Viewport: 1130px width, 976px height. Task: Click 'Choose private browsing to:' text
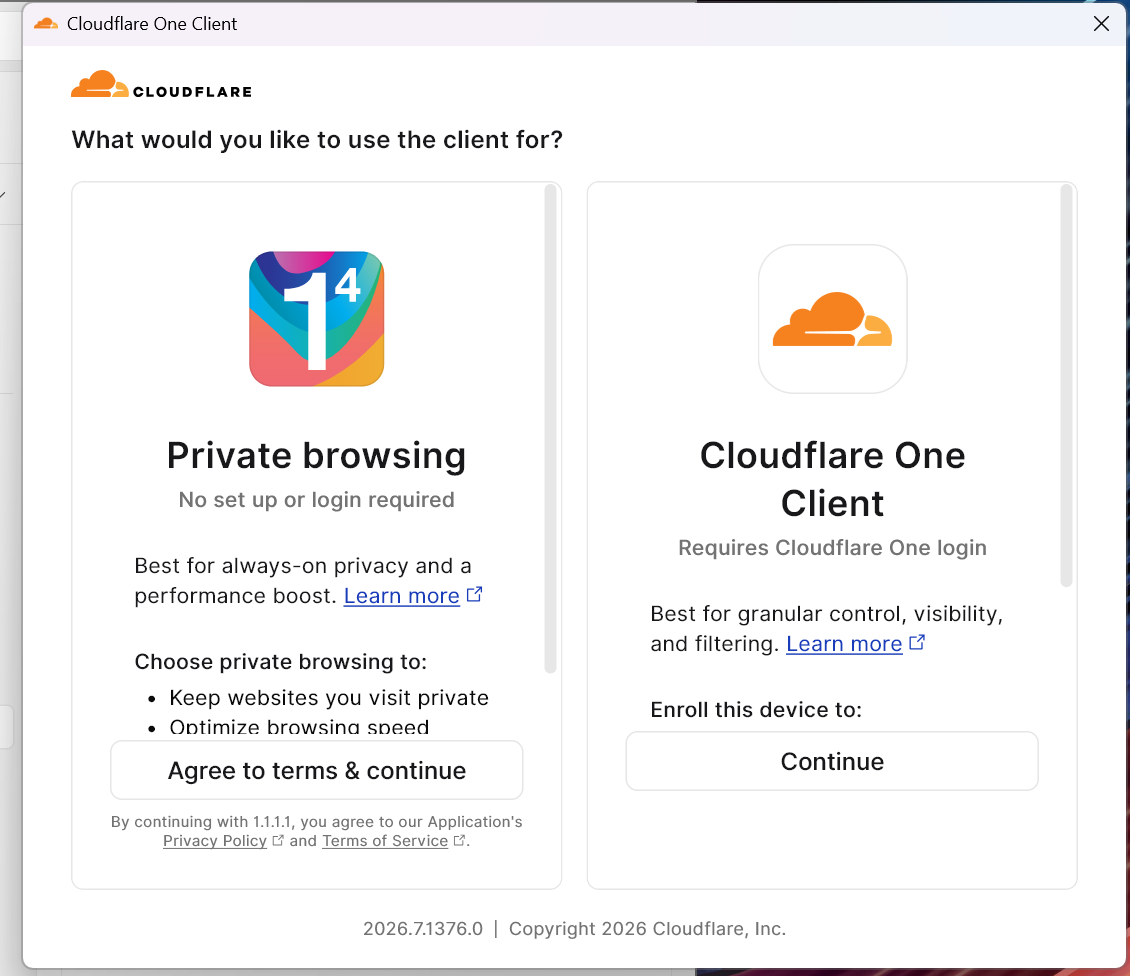pyautogui.click(x=280, y=662)
